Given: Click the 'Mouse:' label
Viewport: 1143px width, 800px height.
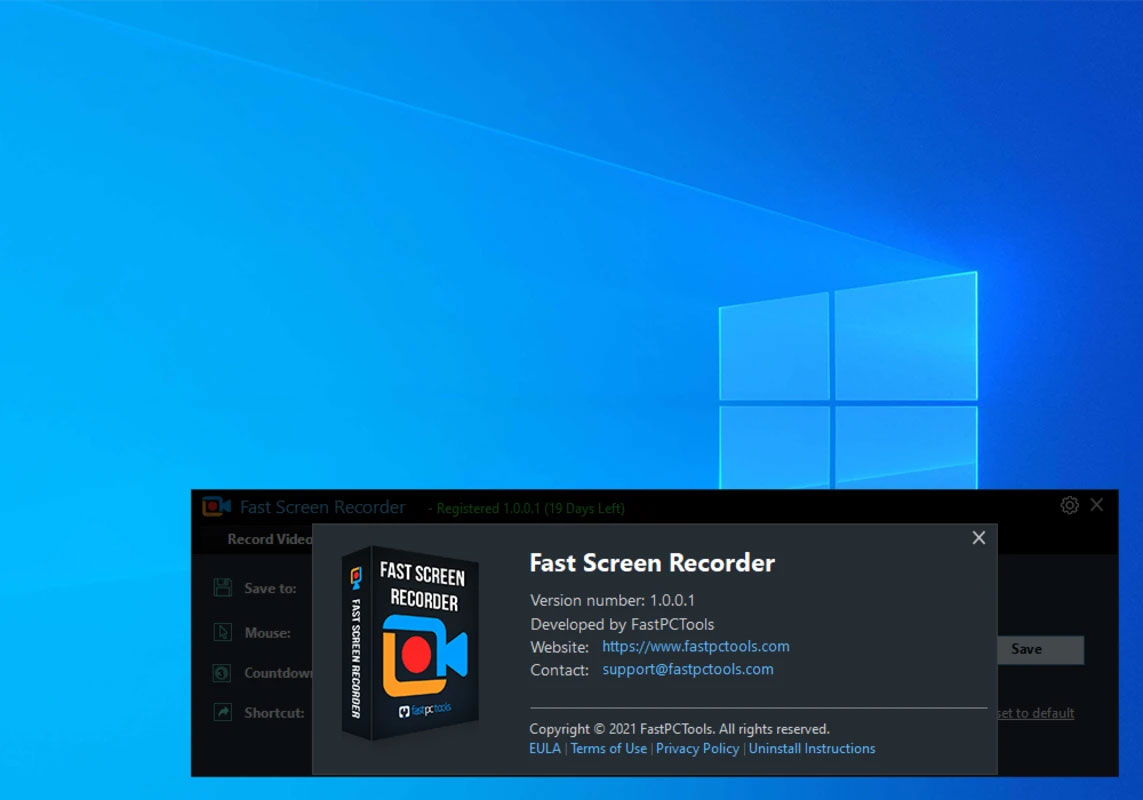Looking at the screenshot, I should [x=268, y=633].
